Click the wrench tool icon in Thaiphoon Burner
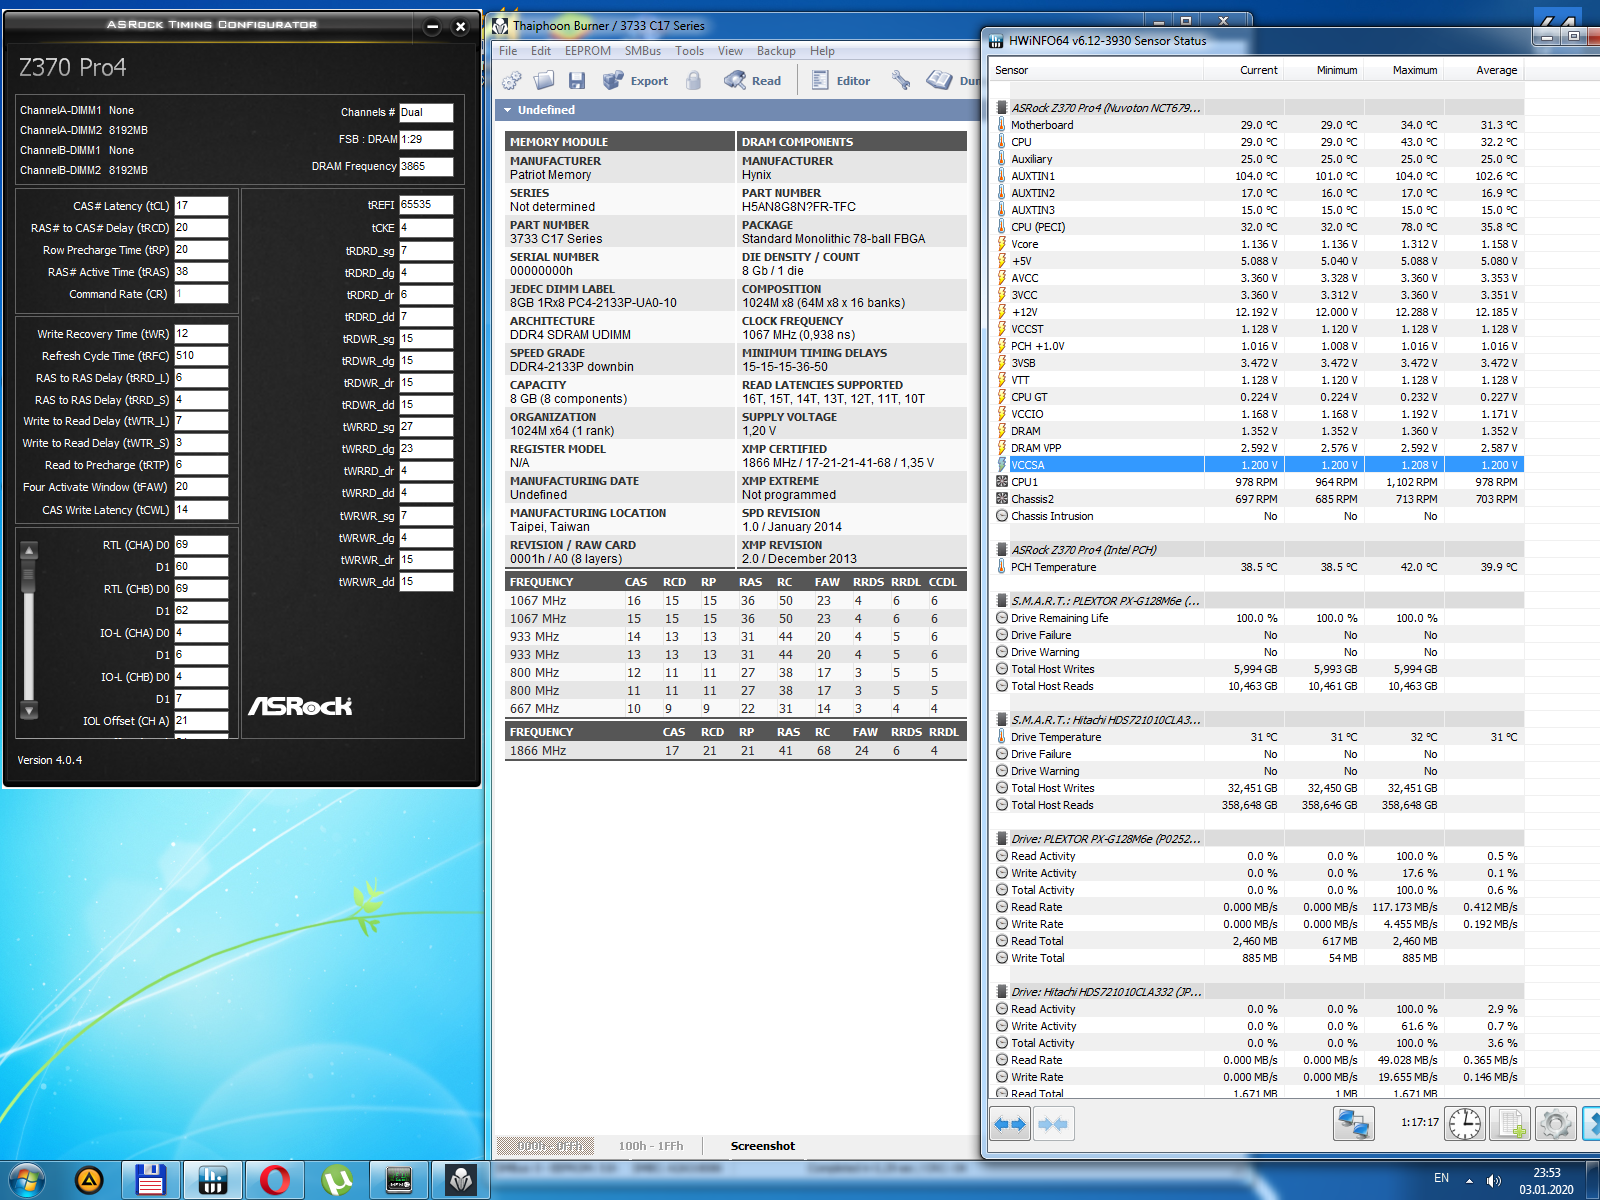Image resolution: width=1600 pixels, height=1200 pixels. pyautogui.click(x=901, y=81)
